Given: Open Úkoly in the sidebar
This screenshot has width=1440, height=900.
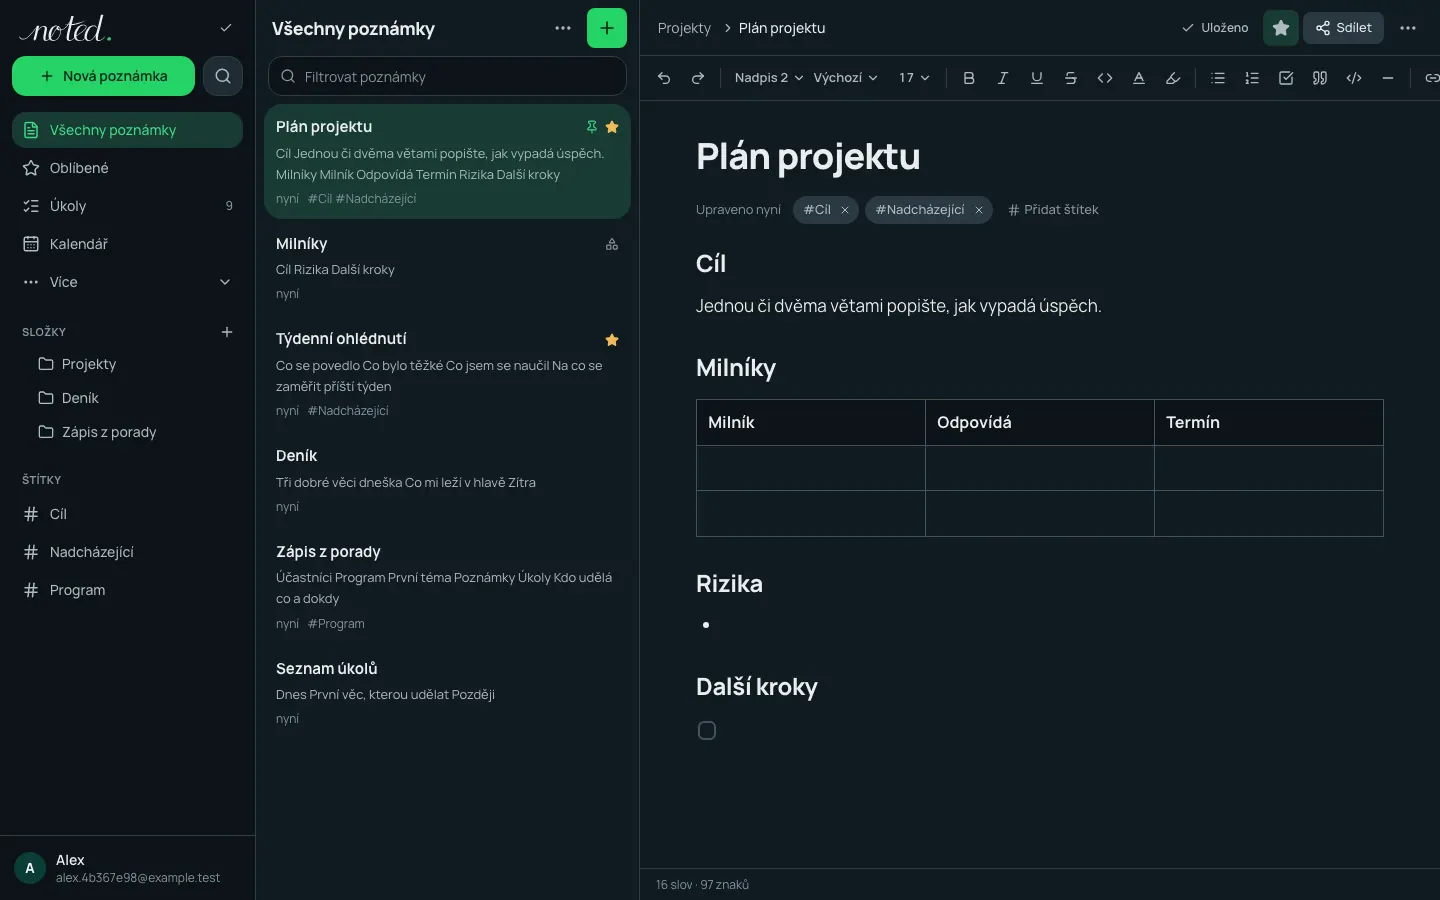Looking at the screenshot, I should coord(127,206).
